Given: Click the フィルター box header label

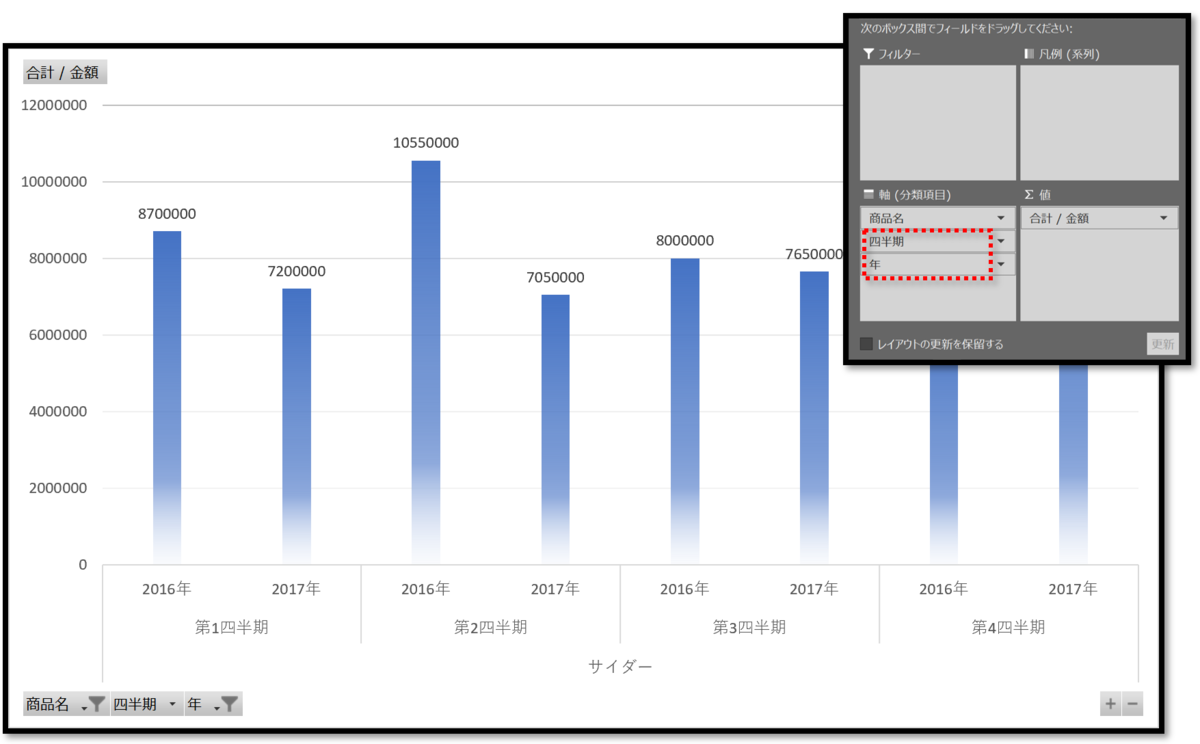Looking at the screenshot, I should pyautogui.click(x=891, y=54).
